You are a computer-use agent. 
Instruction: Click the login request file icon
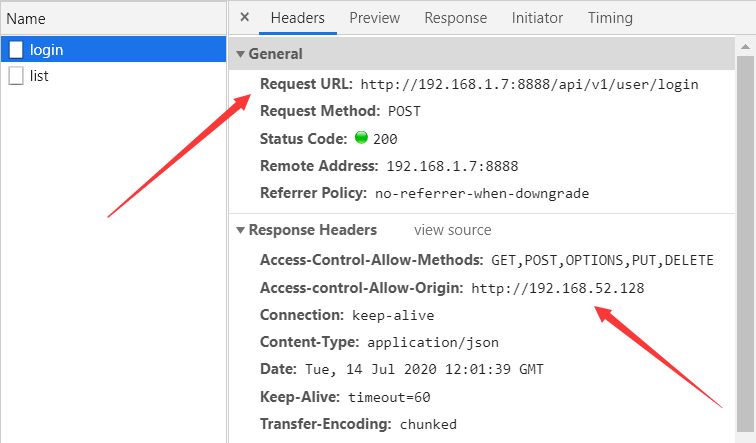tap(16, 50)
